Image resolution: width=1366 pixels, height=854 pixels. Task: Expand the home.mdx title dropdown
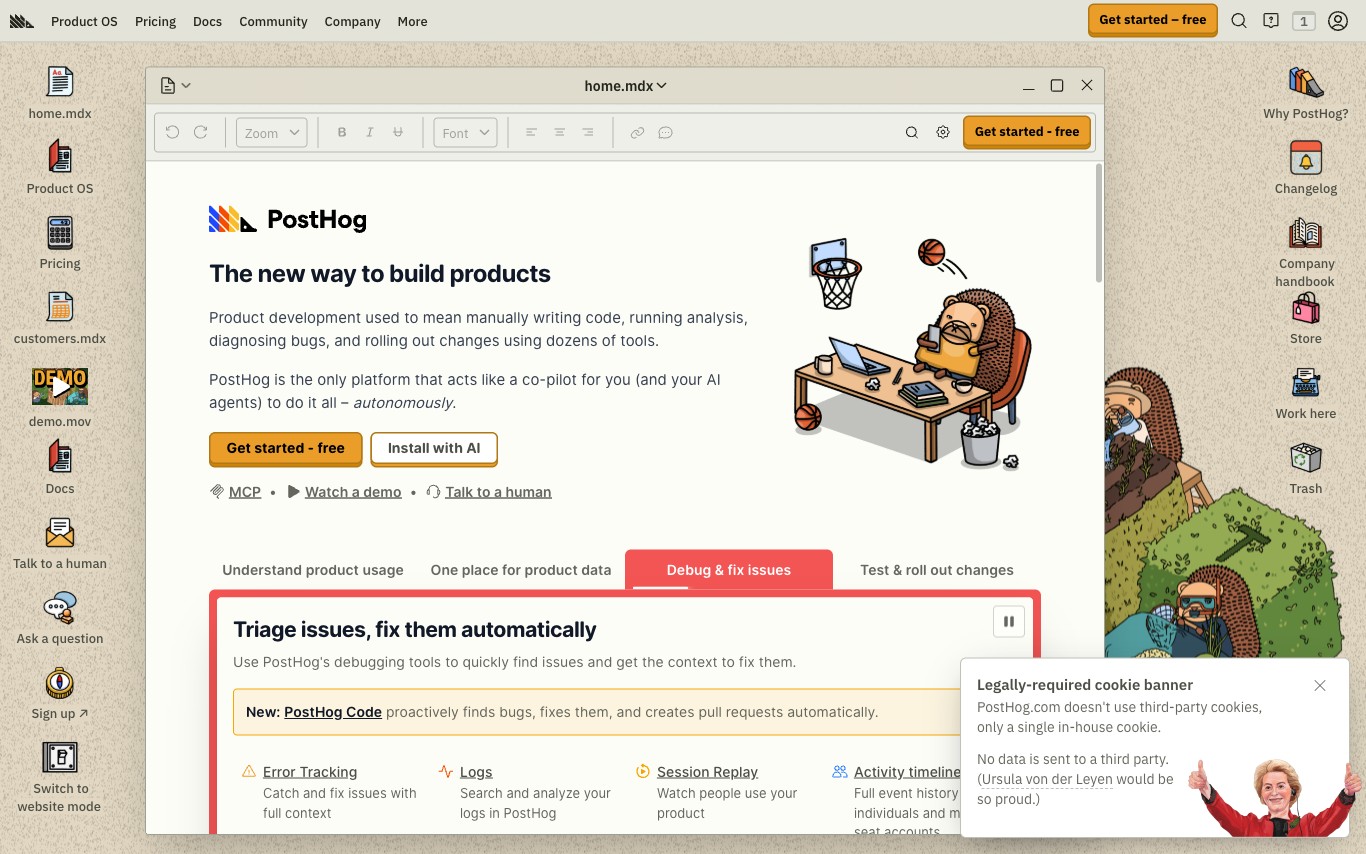pos(625,86)
